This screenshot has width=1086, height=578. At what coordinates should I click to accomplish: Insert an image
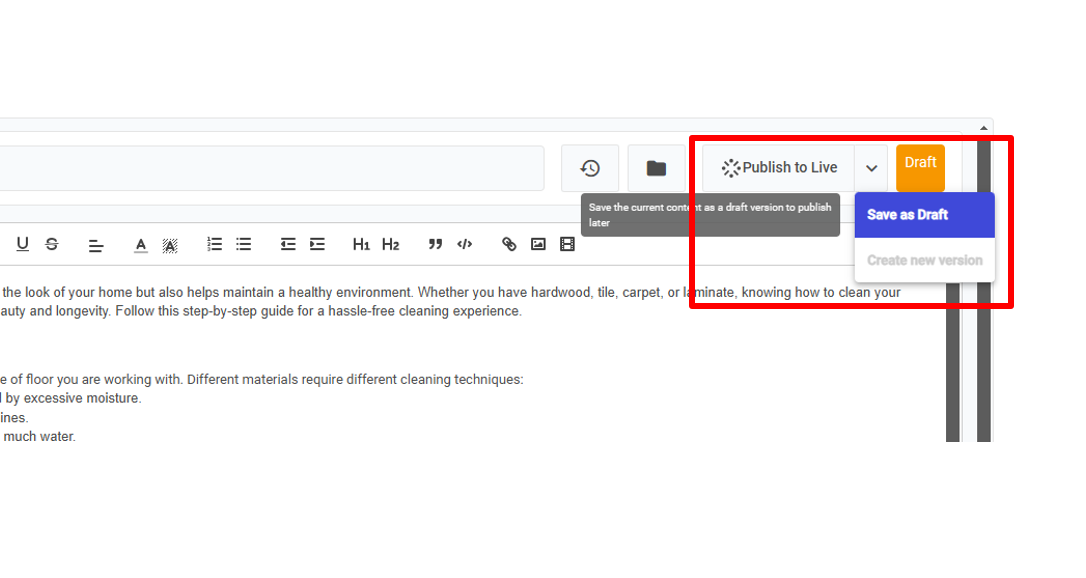(538, 244)
